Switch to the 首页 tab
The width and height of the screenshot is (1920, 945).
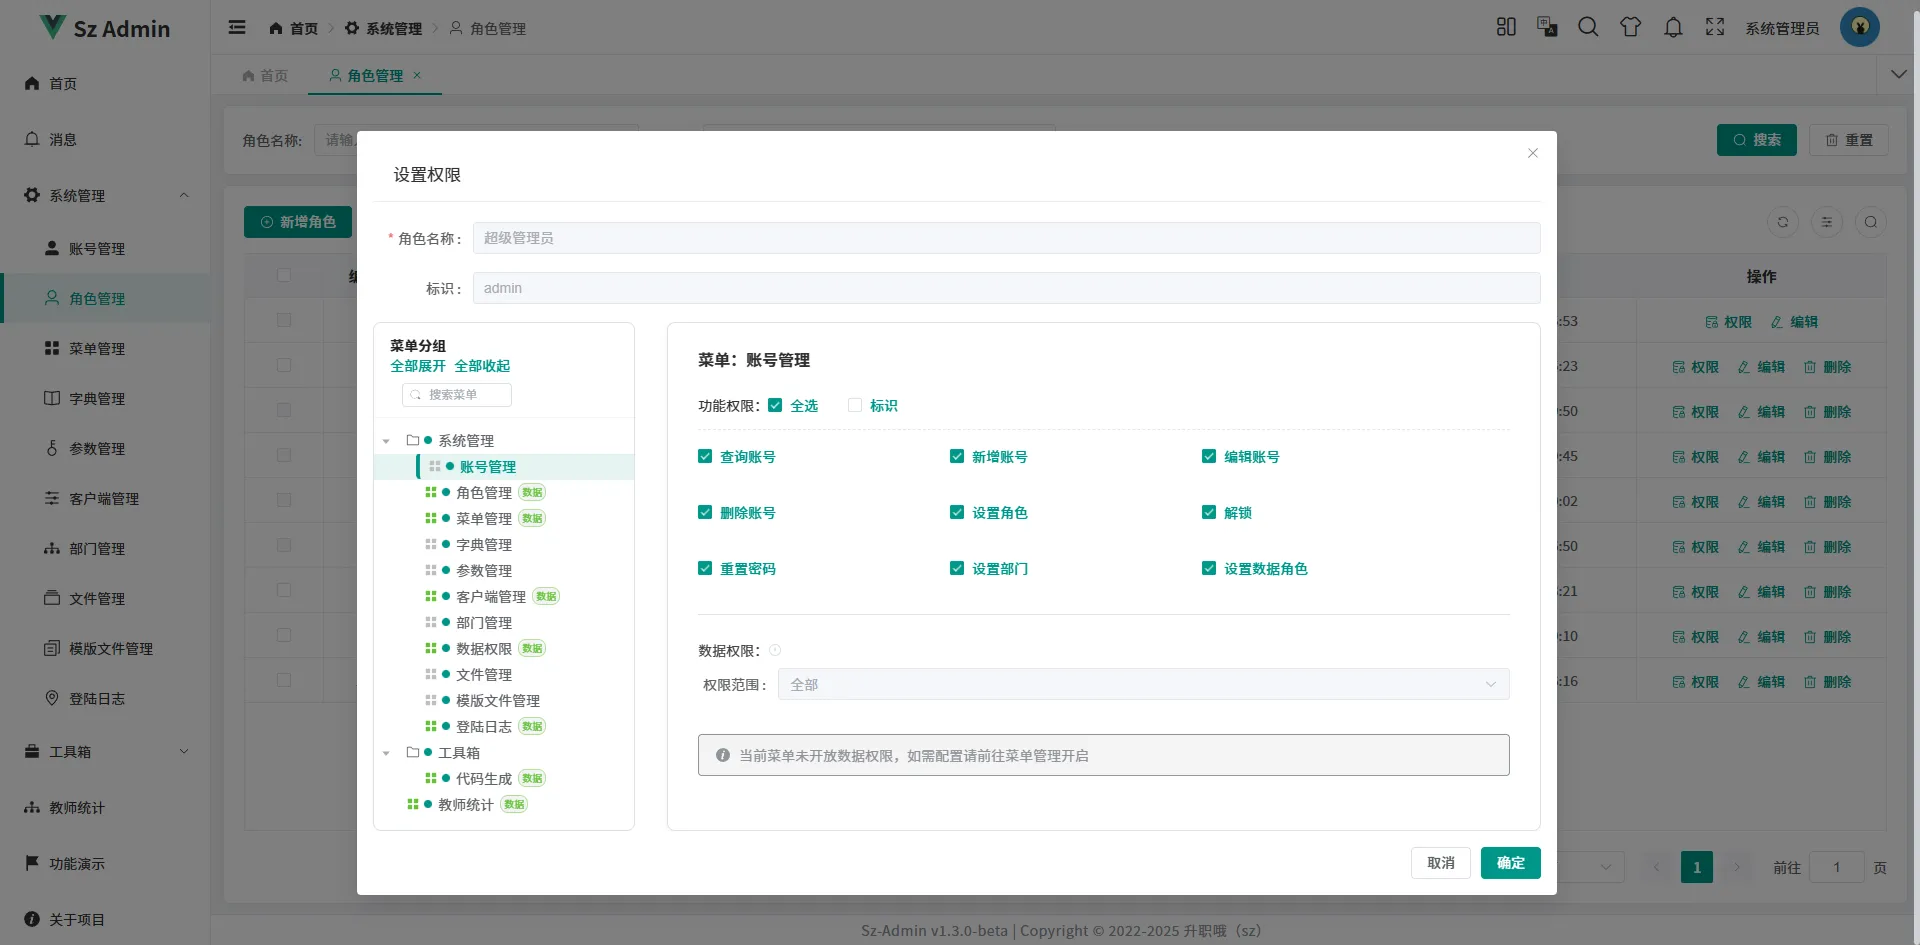266,76
